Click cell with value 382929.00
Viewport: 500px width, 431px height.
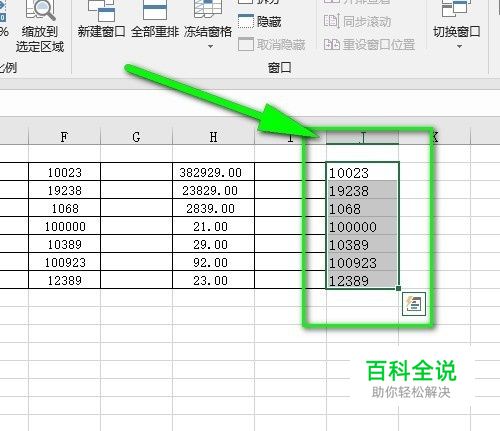click(x=213, y=172)
